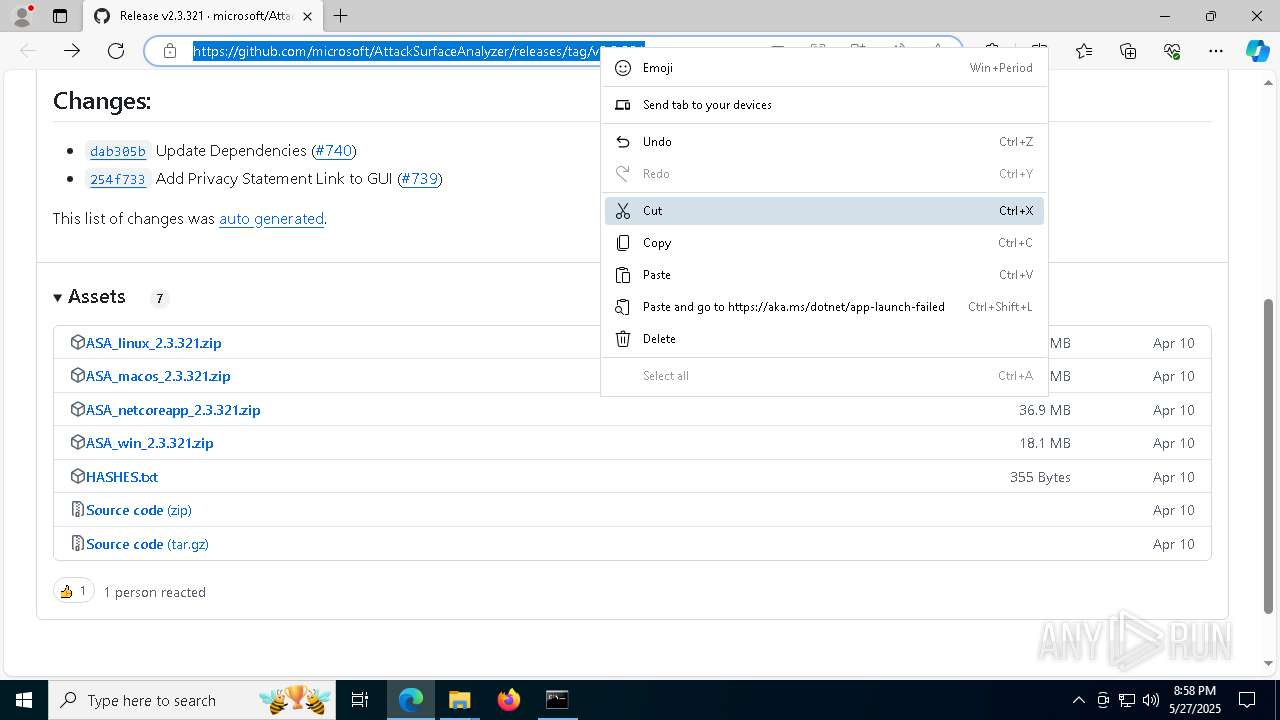Download ASA_win_2.3.321.zip
This screenshot has width=1280, height=720.
point(150,443)
